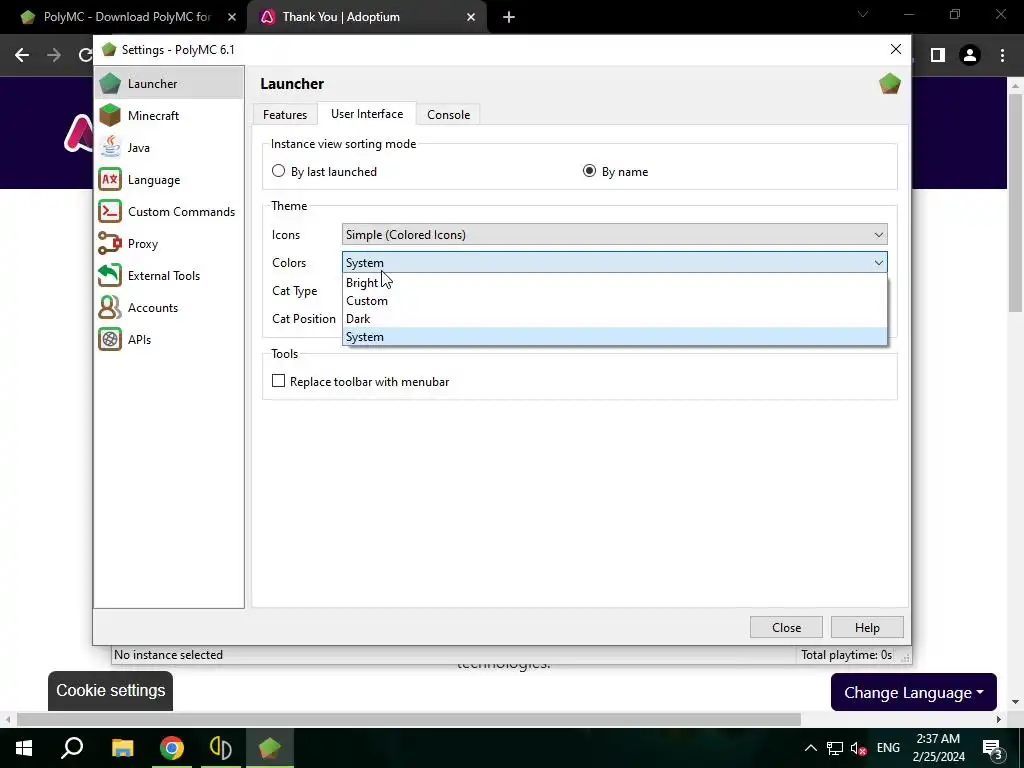Open Java settings page
Viewport: 1024px width, 768px height.
(169, 148)
